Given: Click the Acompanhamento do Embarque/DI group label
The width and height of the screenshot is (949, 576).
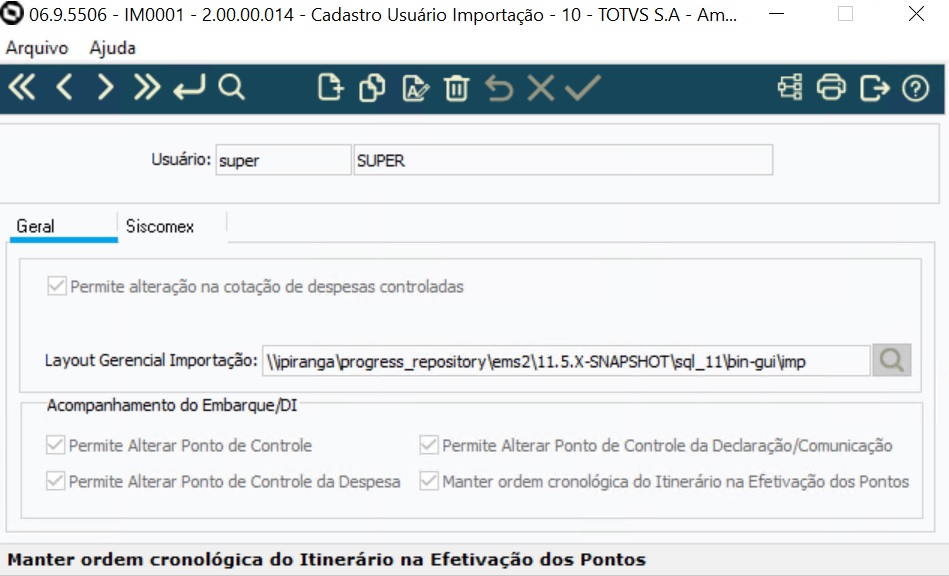Looking at the screenshot, I should click(x=172, y=405).
